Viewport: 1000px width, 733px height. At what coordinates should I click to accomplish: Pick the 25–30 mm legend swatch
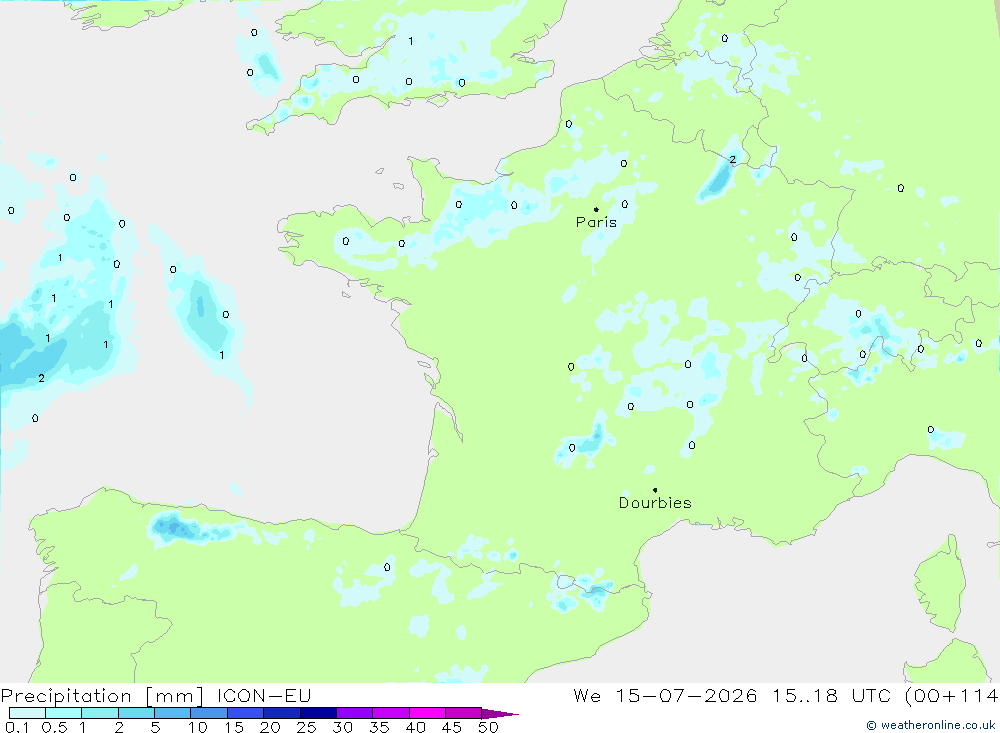click(318, 713)
